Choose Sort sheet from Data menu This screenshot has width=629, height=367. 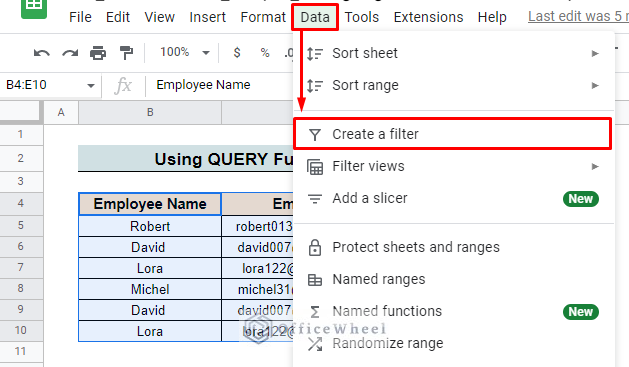[454, 53]
